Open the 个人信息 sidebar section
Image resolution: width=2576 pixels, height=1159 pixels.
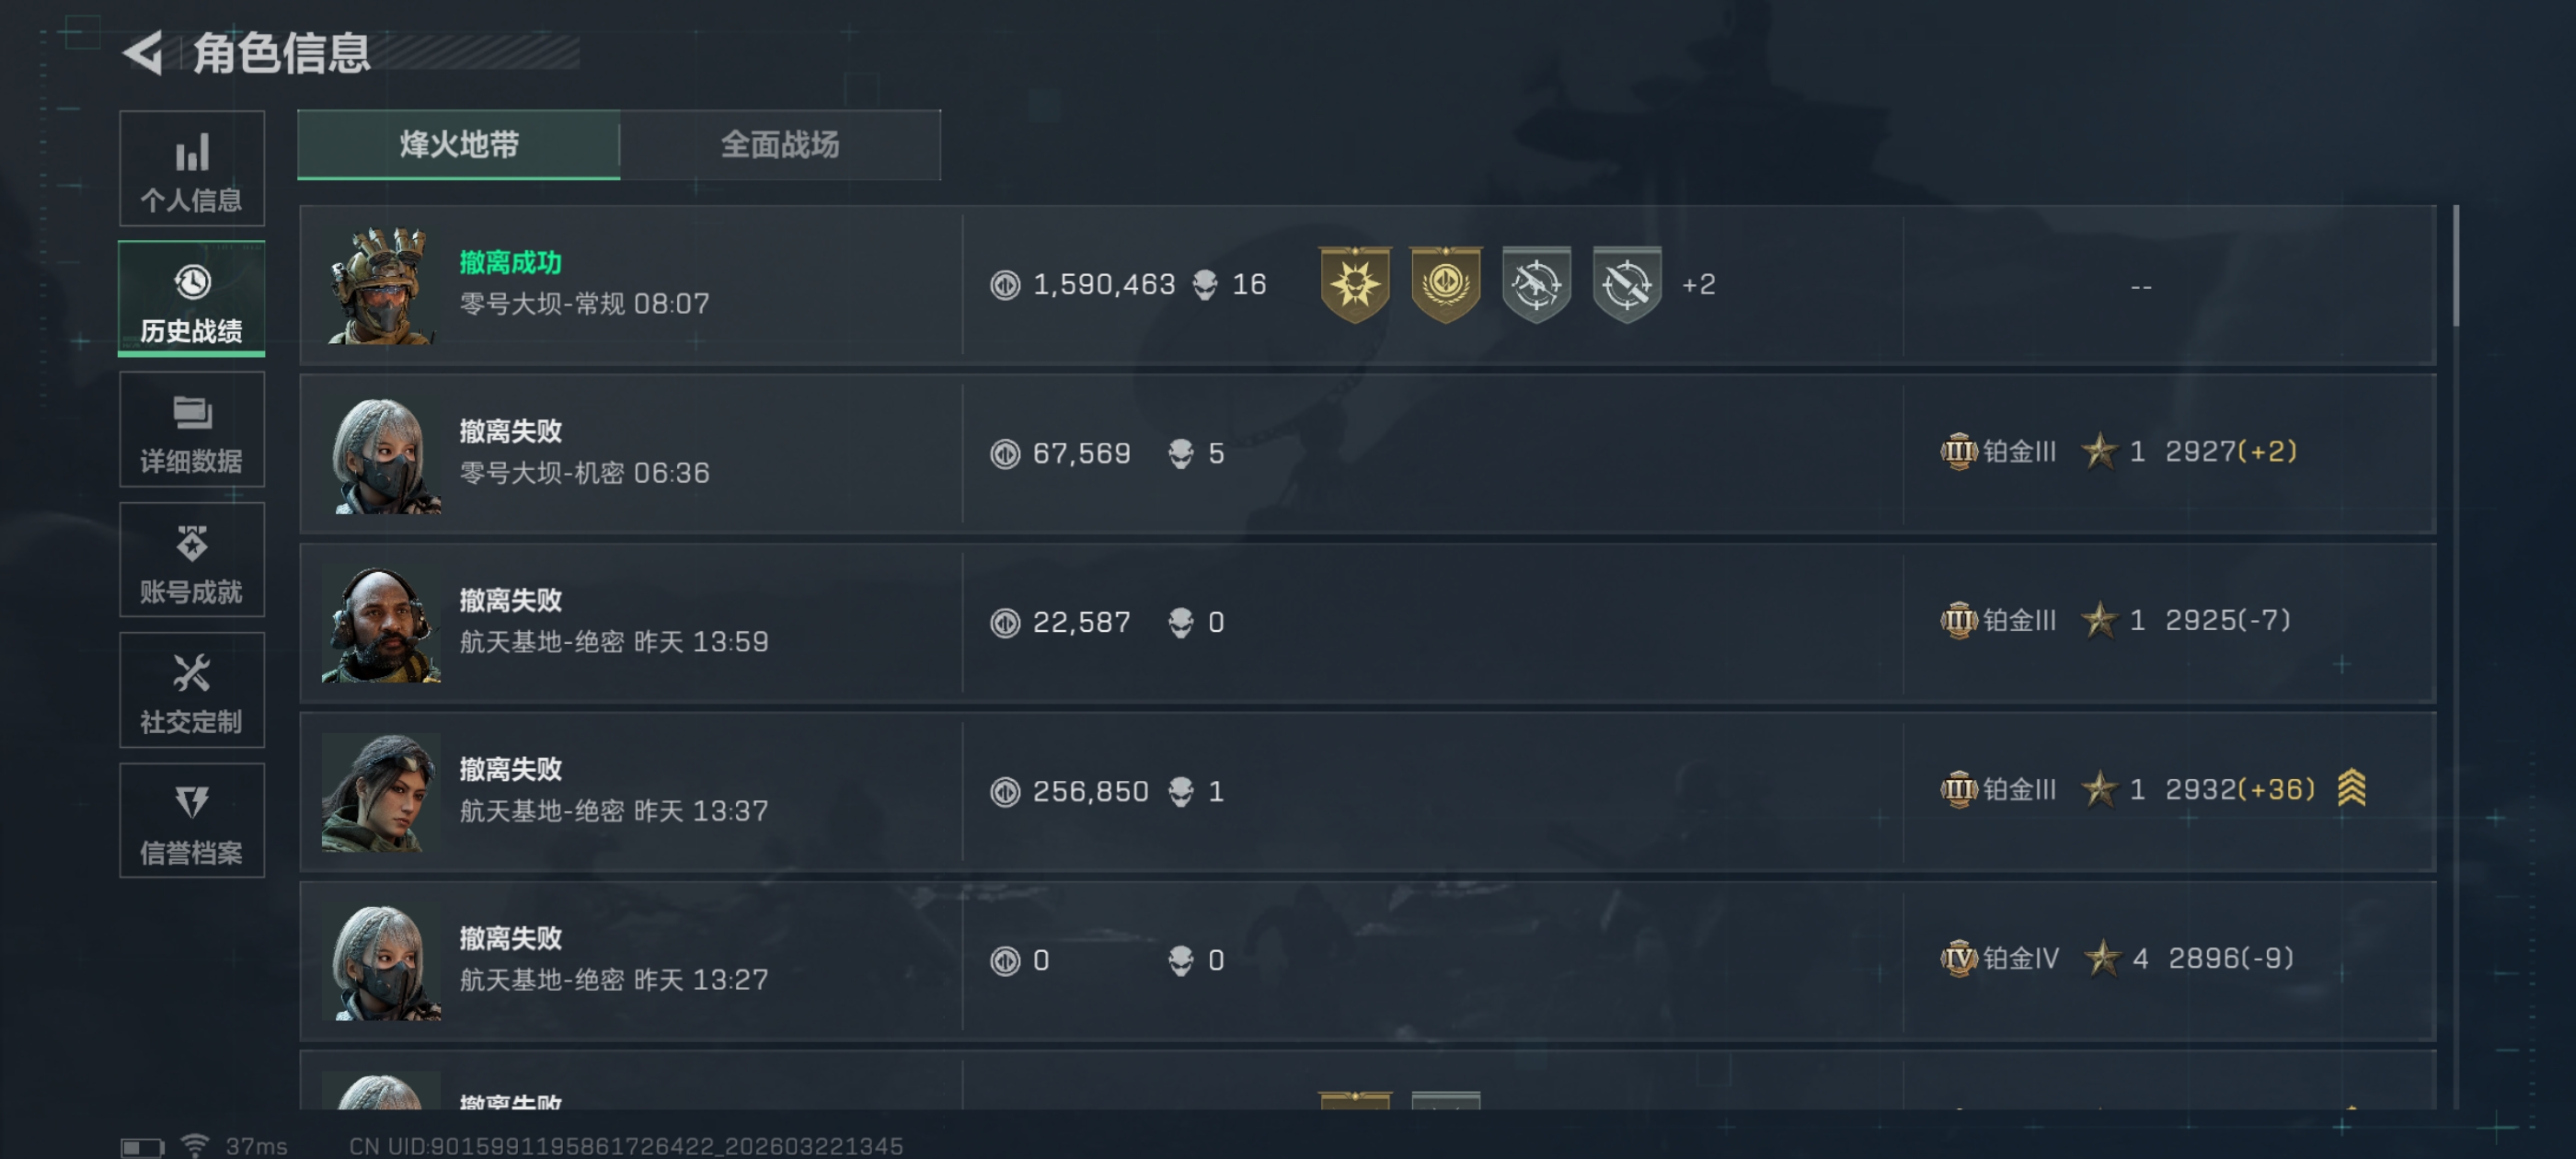point(191,168)
